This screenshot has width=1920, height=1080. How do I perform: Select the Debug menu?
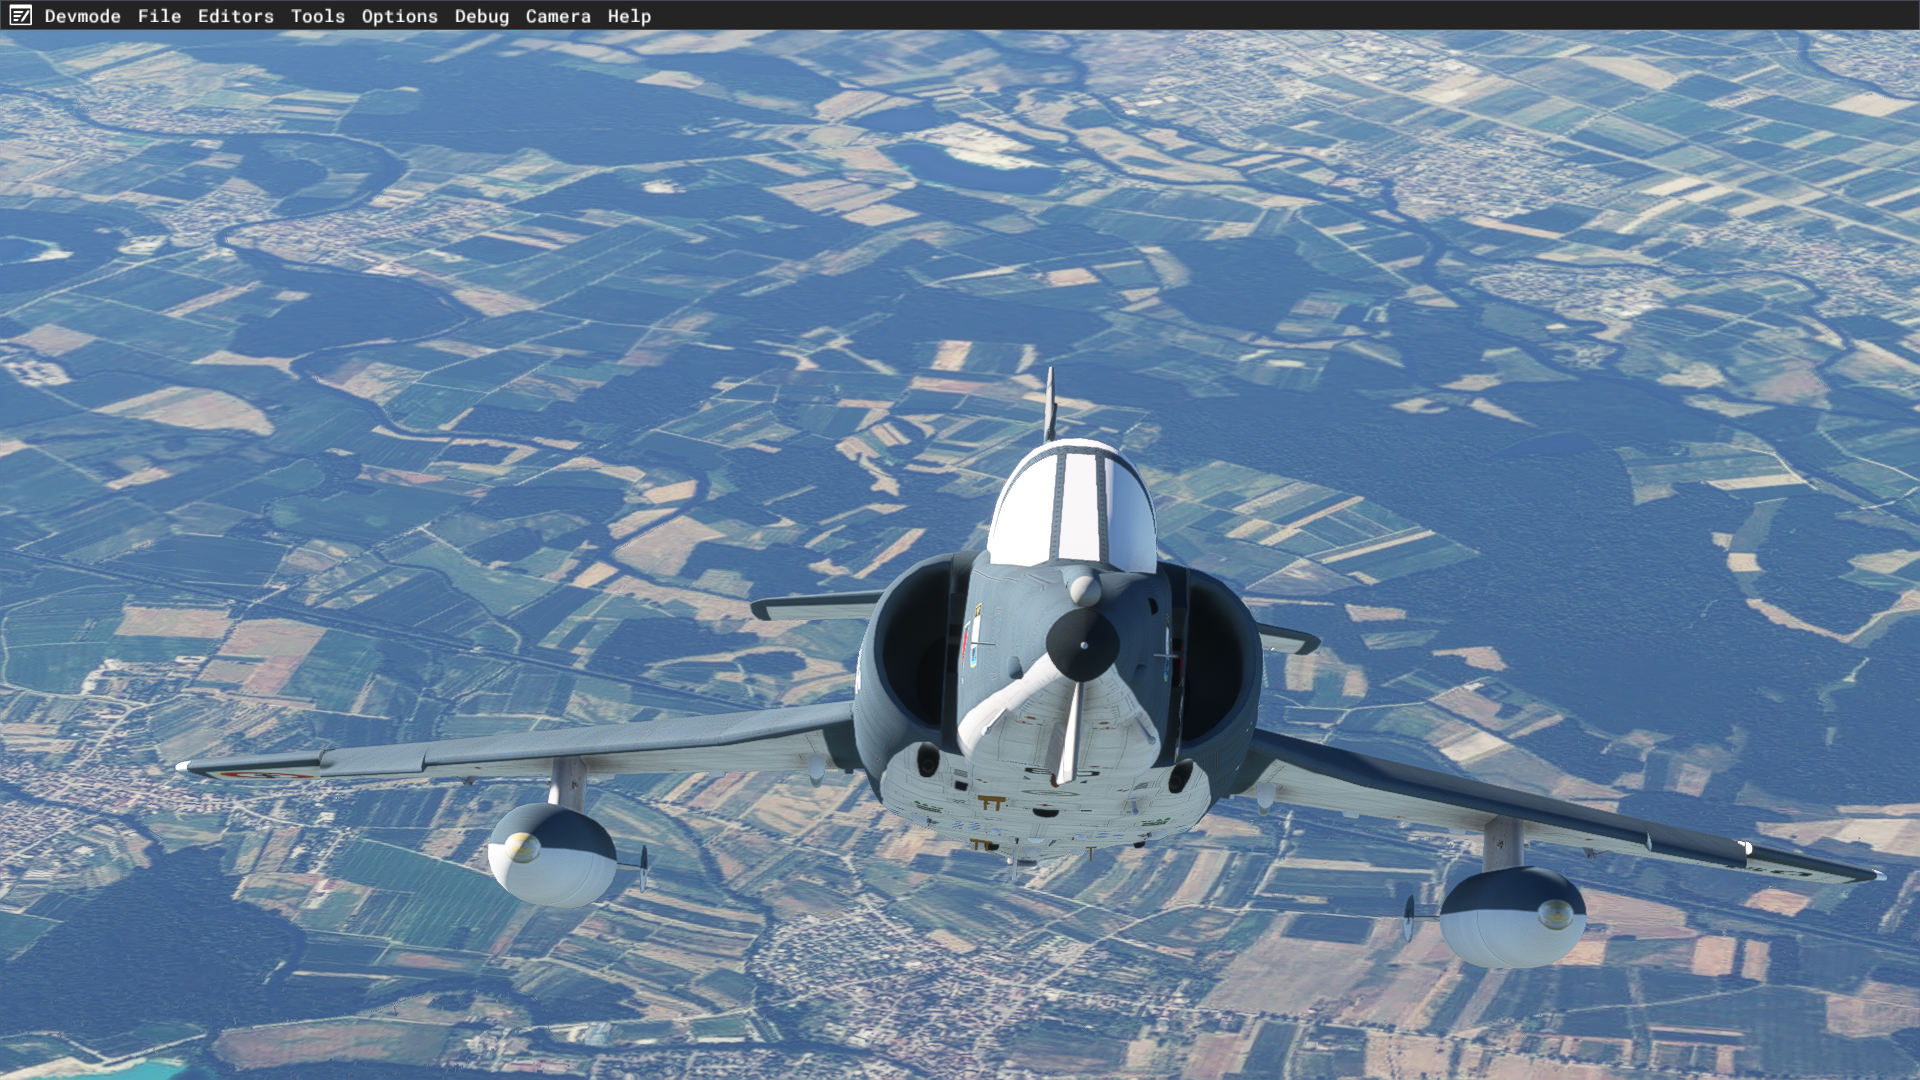(x=481, y=16)
